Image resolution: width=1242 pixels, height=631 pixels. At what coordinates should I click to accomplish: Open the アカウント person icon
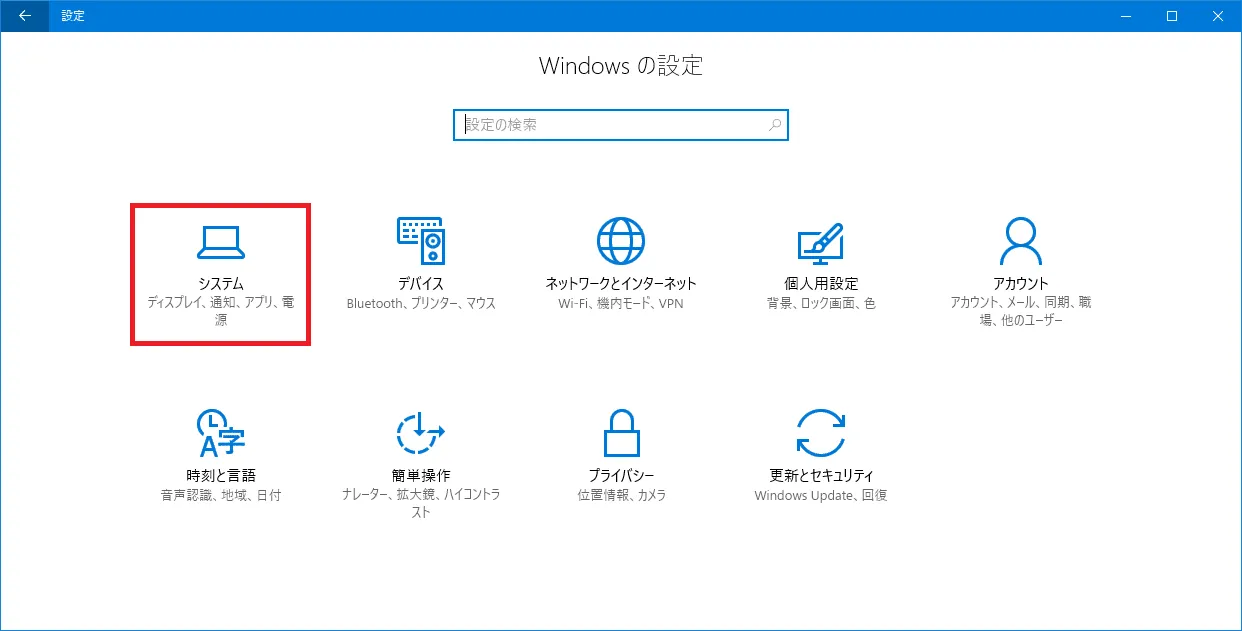pos(1021,241)
